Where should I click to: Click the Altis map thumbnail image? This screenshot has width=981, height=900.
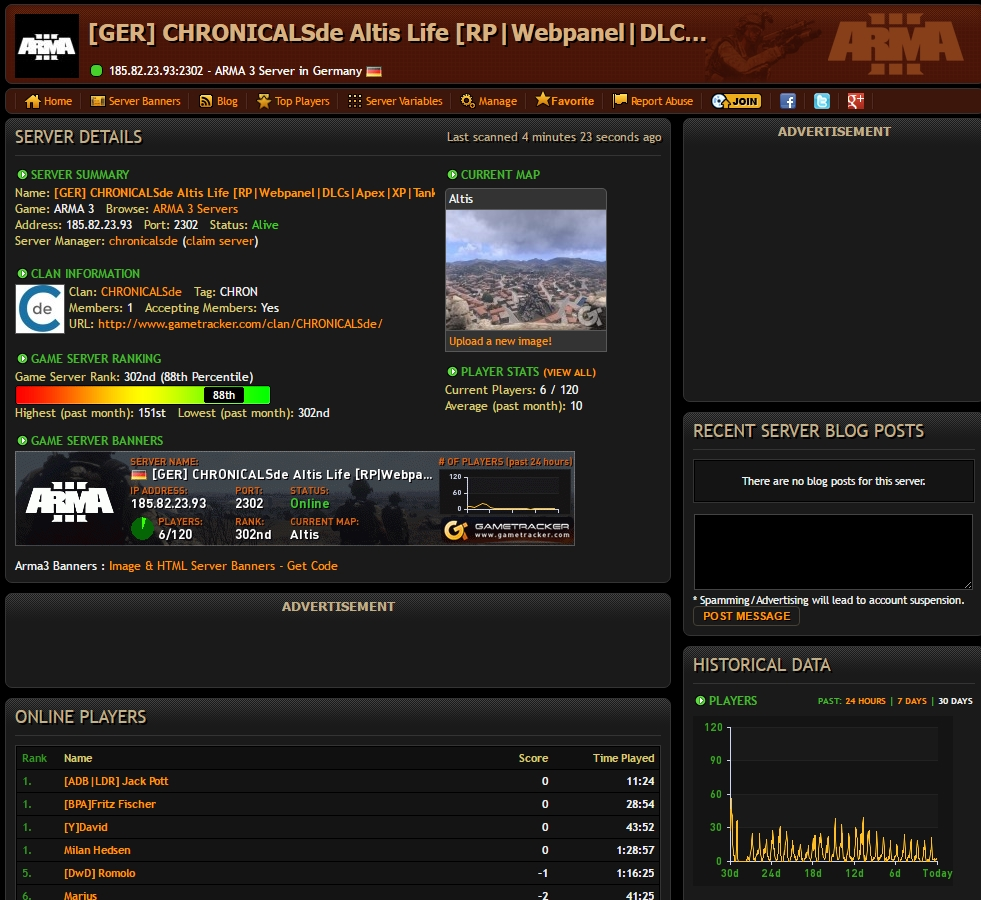[525, 269]
